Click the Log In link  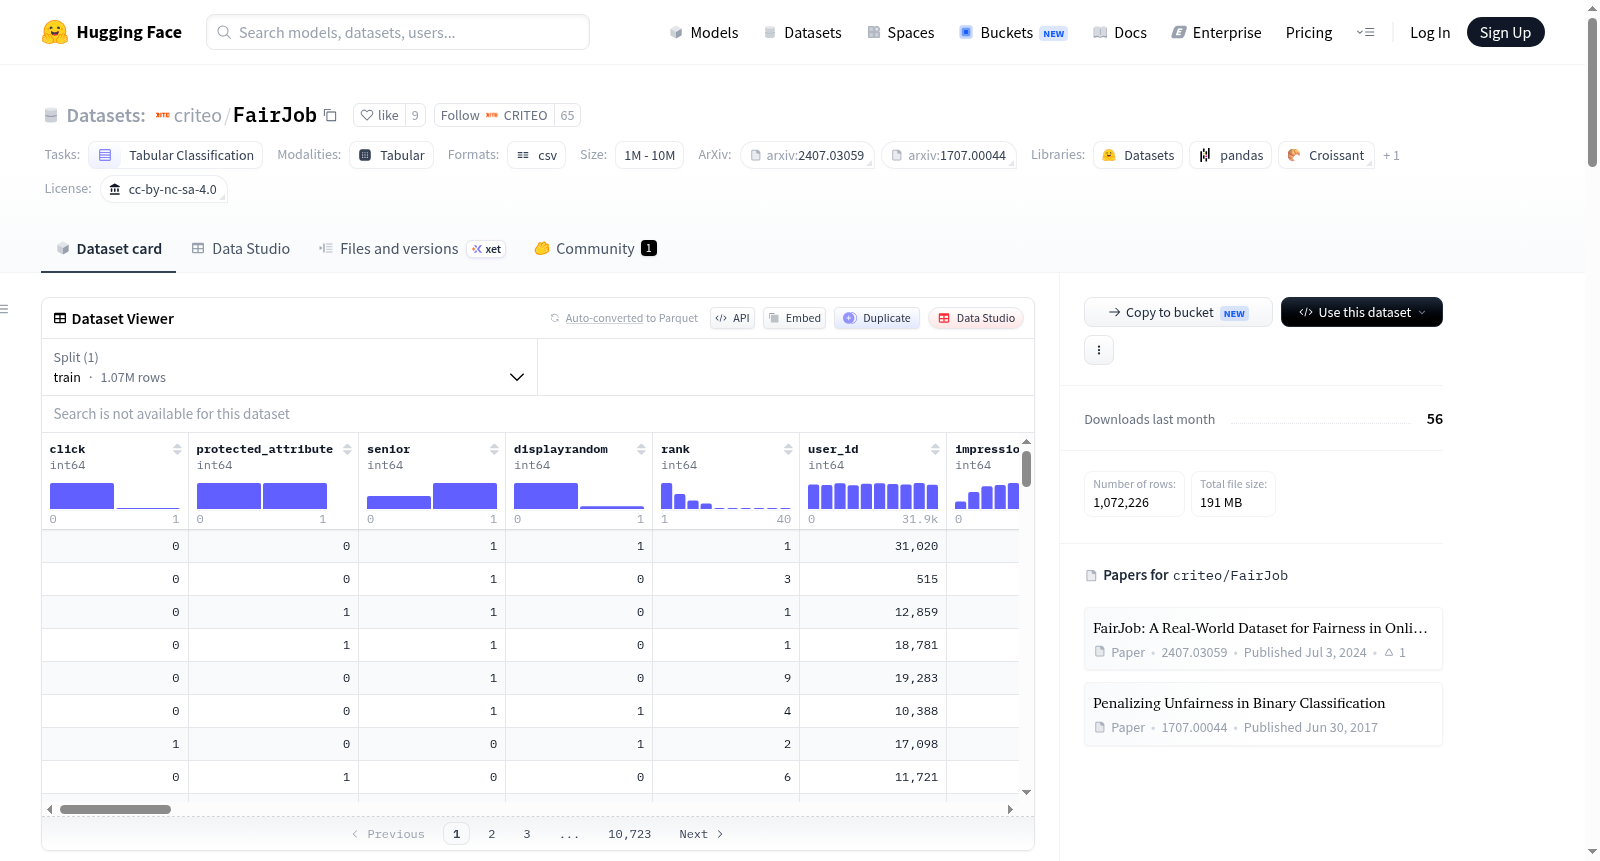pyautogui.click(x=1430, y=32)
